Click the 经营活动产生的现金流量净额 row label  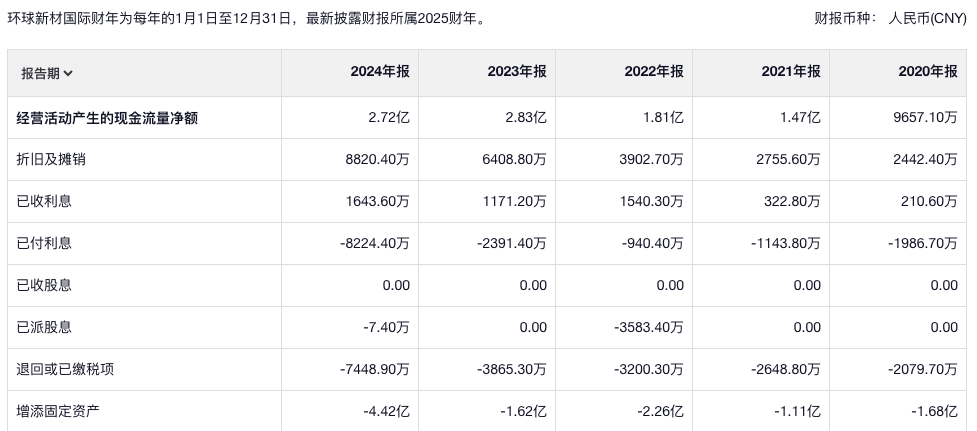coord(107,118)
